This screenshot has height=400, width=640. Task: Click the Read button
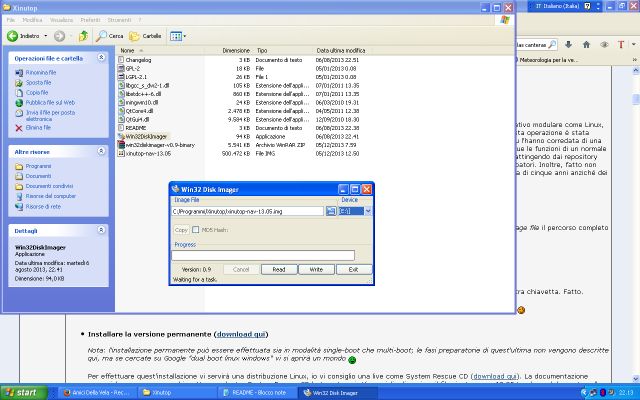[279, 269]
